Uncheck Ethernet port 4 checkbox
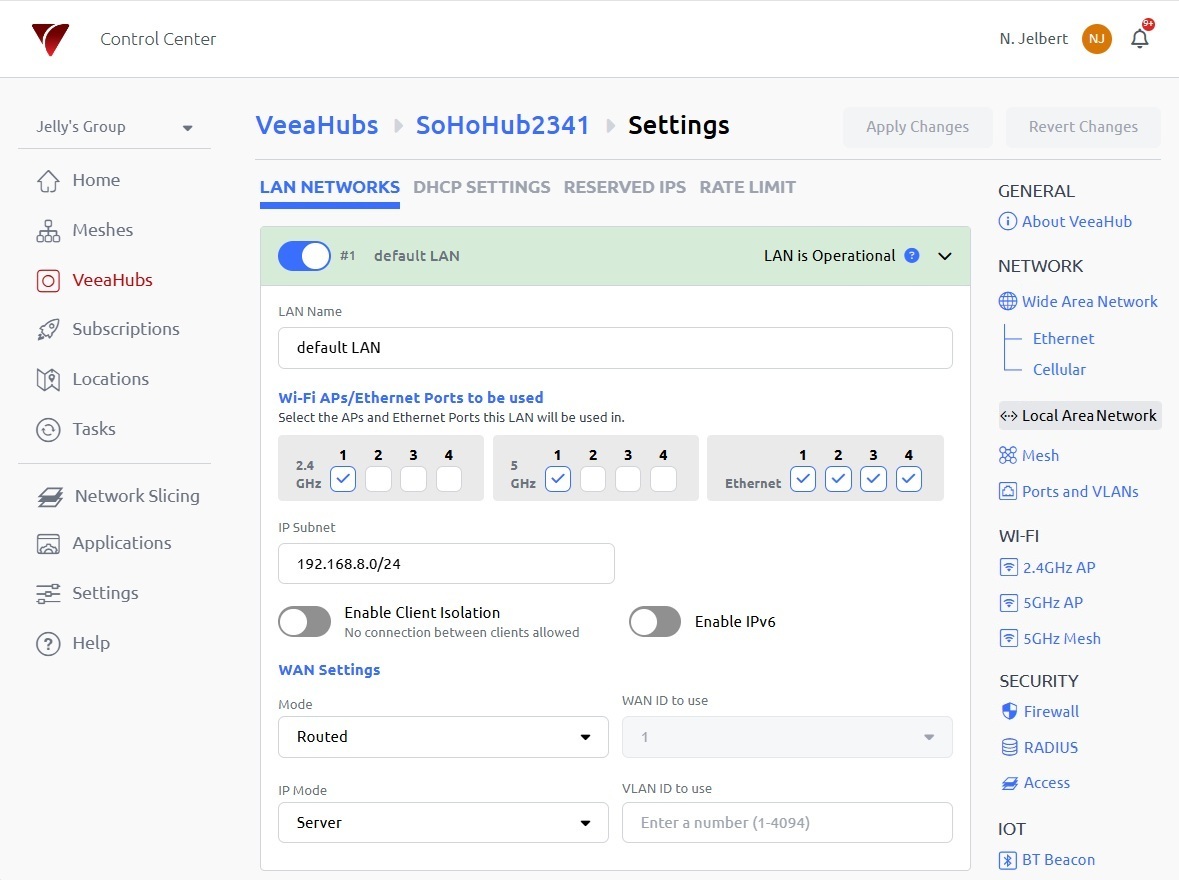The height and width of the screenshot is (880, 1179). [x=908, y=479]
